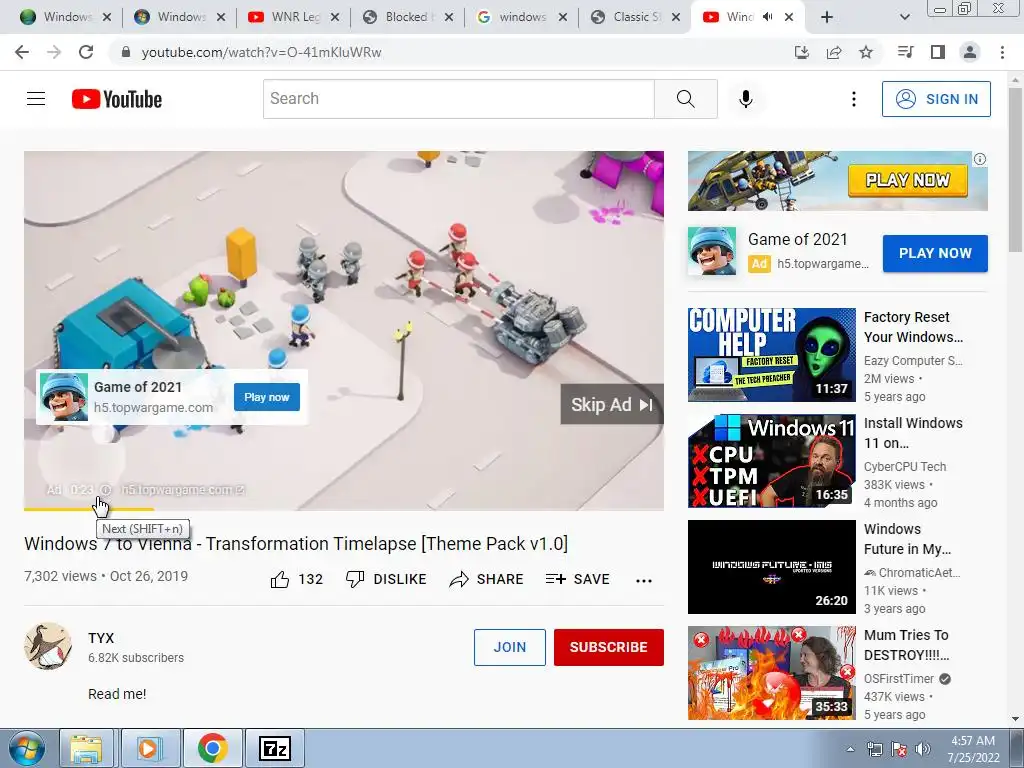Click the JOIN button

[509, 647]
